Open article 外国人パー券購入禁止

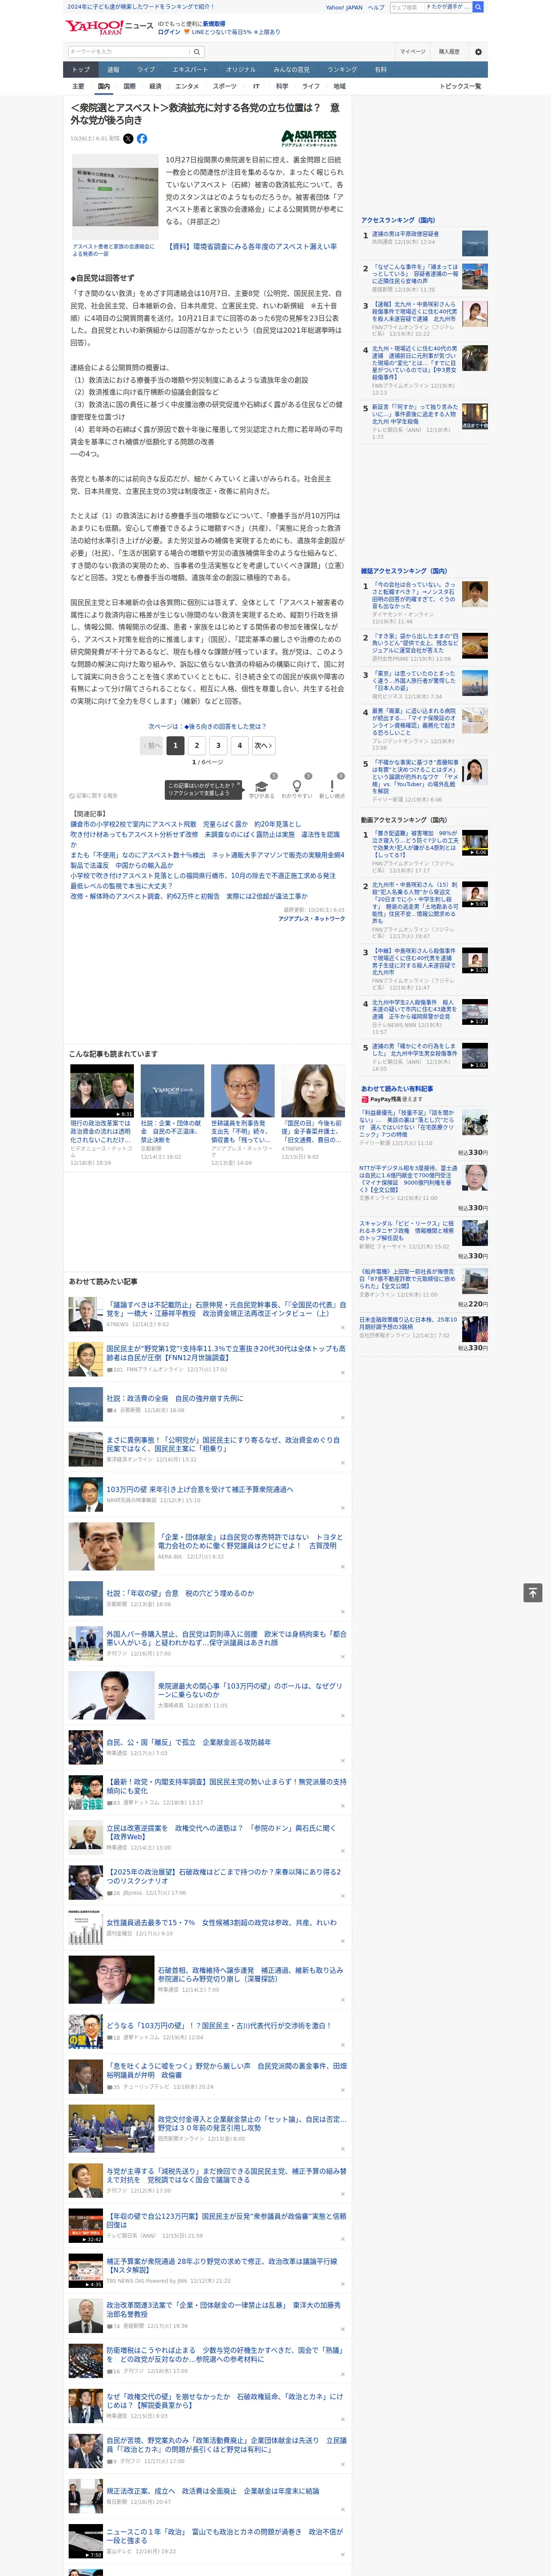tap(226, 1638)
